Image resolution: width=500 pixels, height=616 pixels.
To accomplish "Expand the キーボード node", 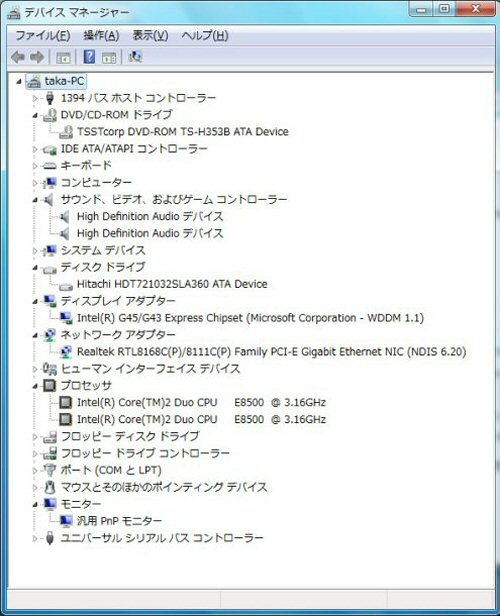I will coord(35,166).
